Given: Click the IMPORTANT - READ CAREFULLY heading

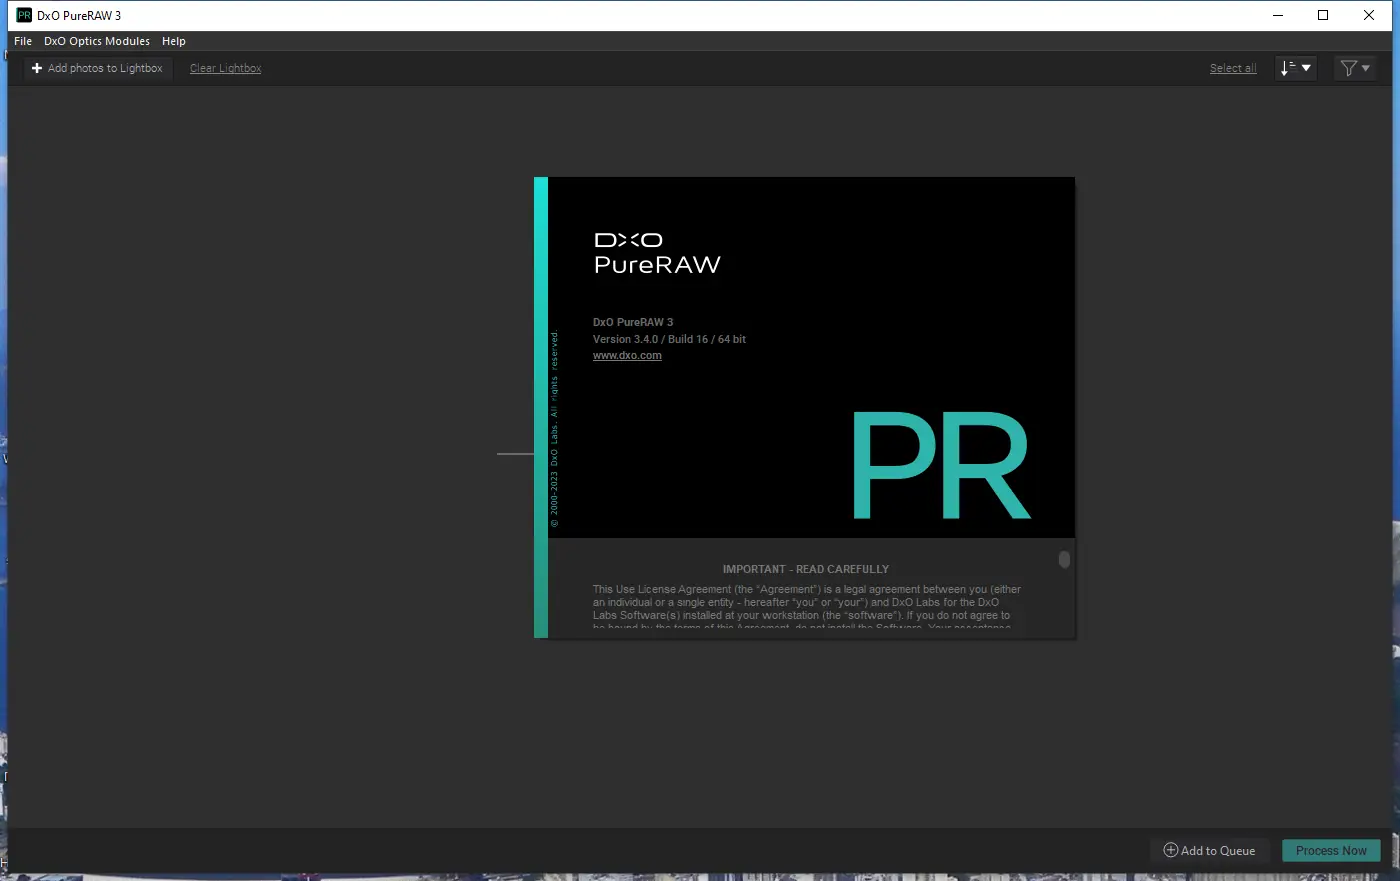Looking at the screenshot, I should [806, 569].
